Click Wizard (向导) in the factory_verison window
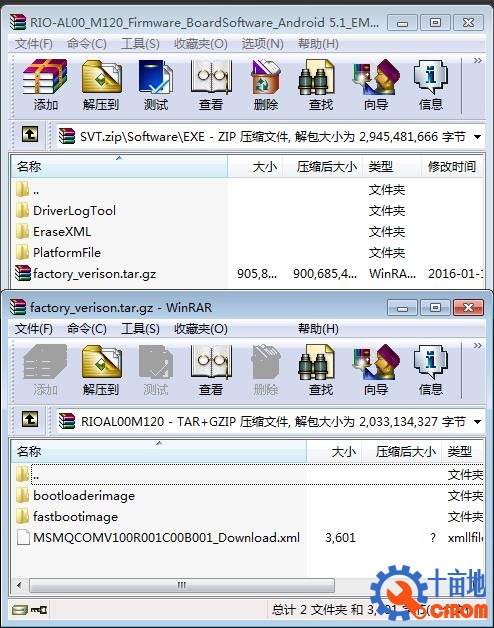Screen dimensions: 494x628 376,370
